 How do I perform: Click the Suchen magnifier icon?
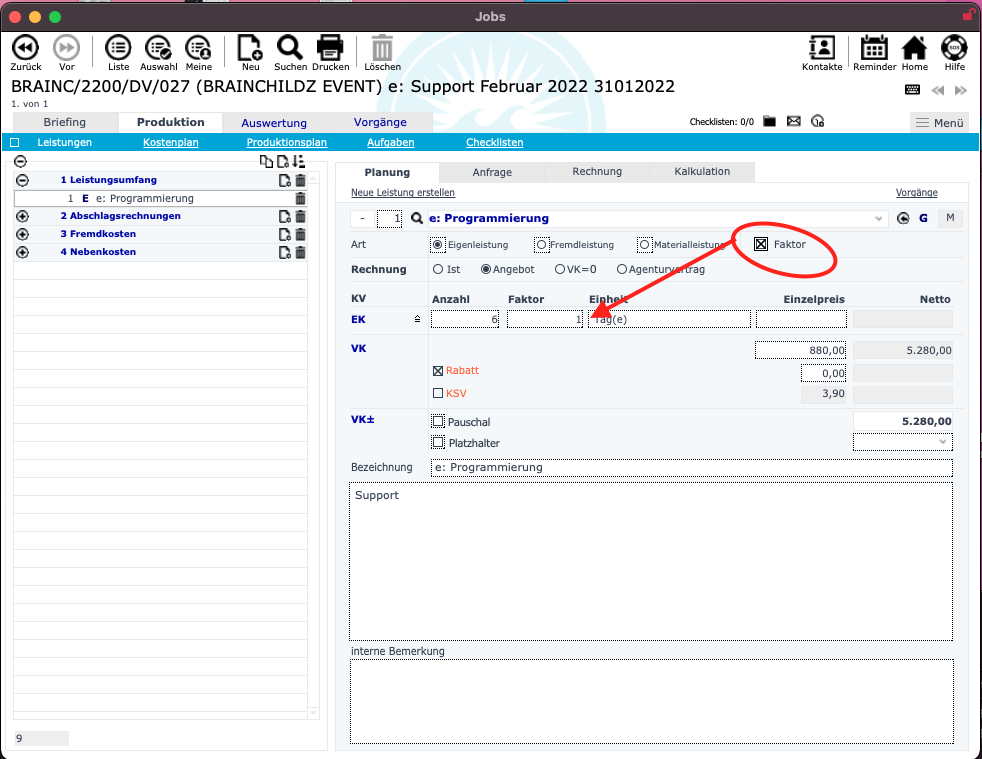(290, 48)
